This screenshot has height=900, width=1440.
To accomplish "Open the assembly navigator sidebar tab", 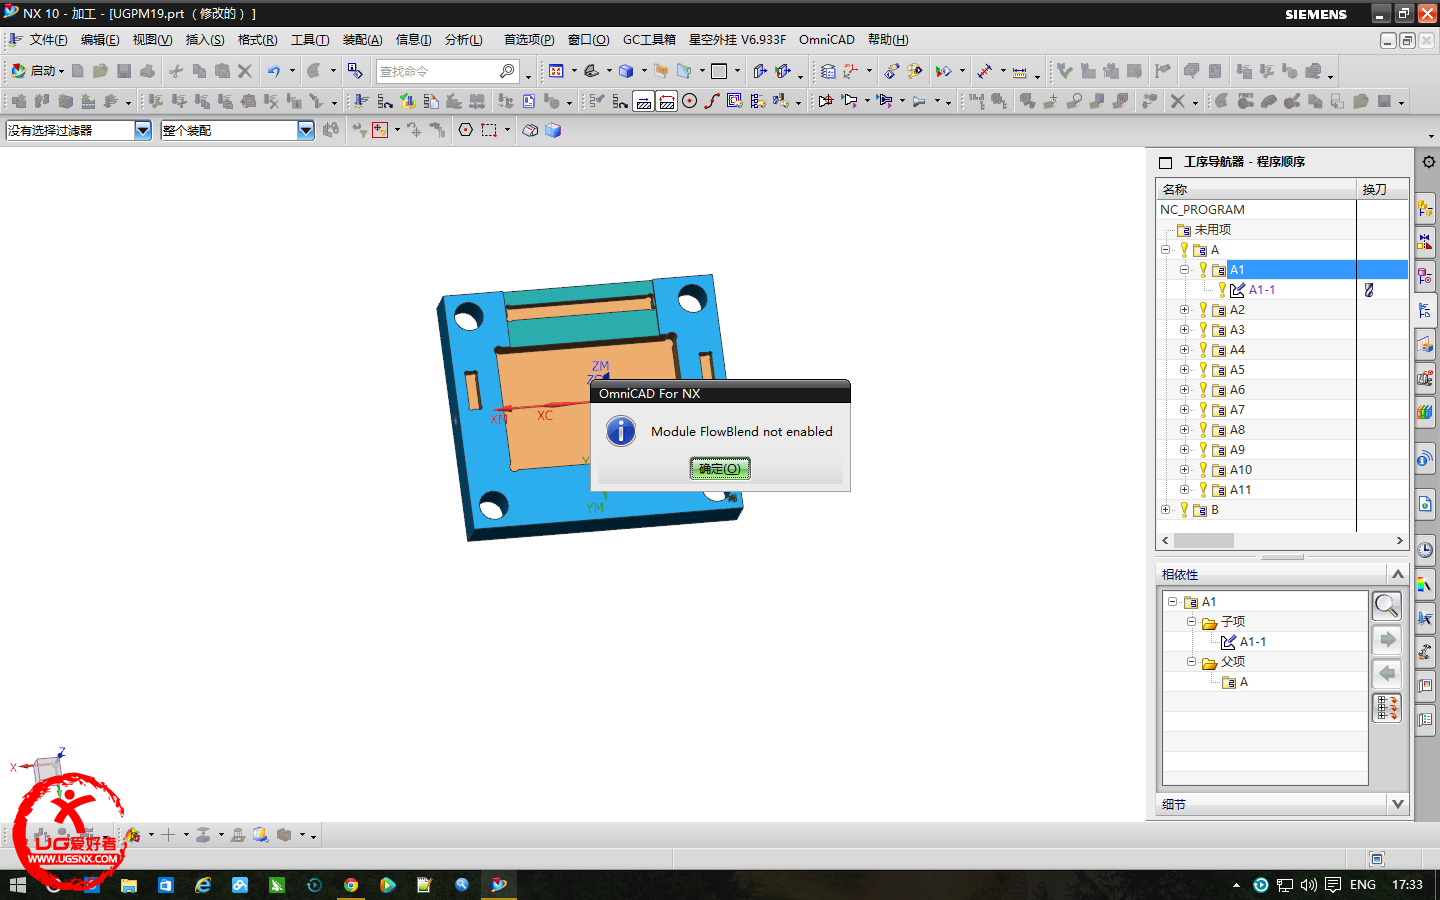I will click(1425, 209).
